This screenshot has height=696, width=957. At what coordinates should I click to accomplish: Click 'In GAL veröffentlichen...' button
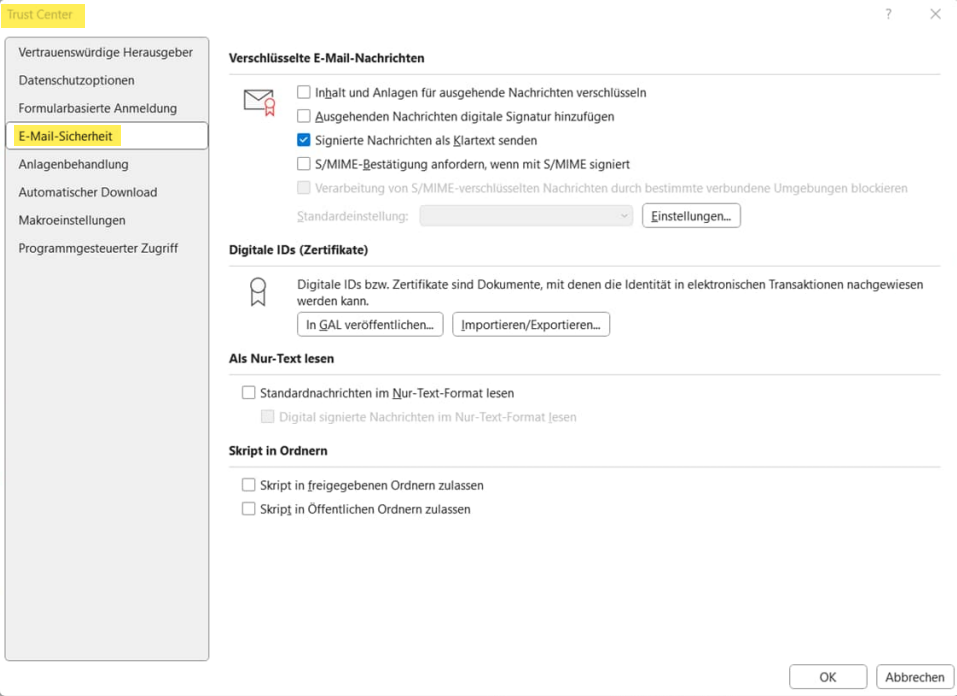point(370,324)
